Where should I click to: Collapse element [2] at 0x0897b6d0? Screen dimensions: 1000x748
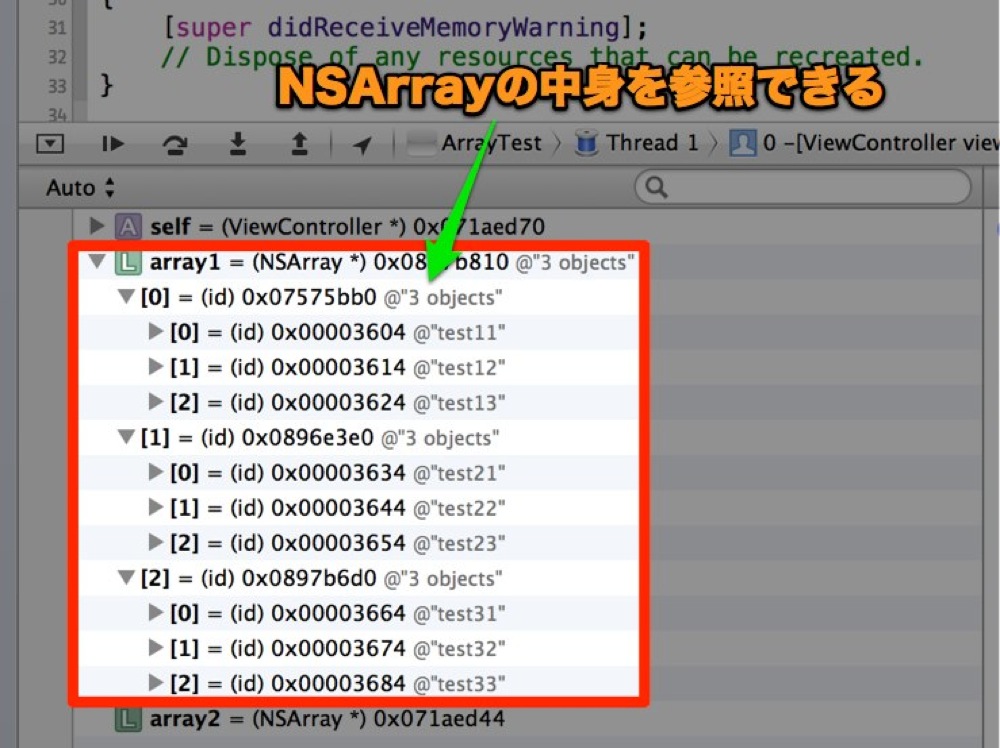[126, 577]
